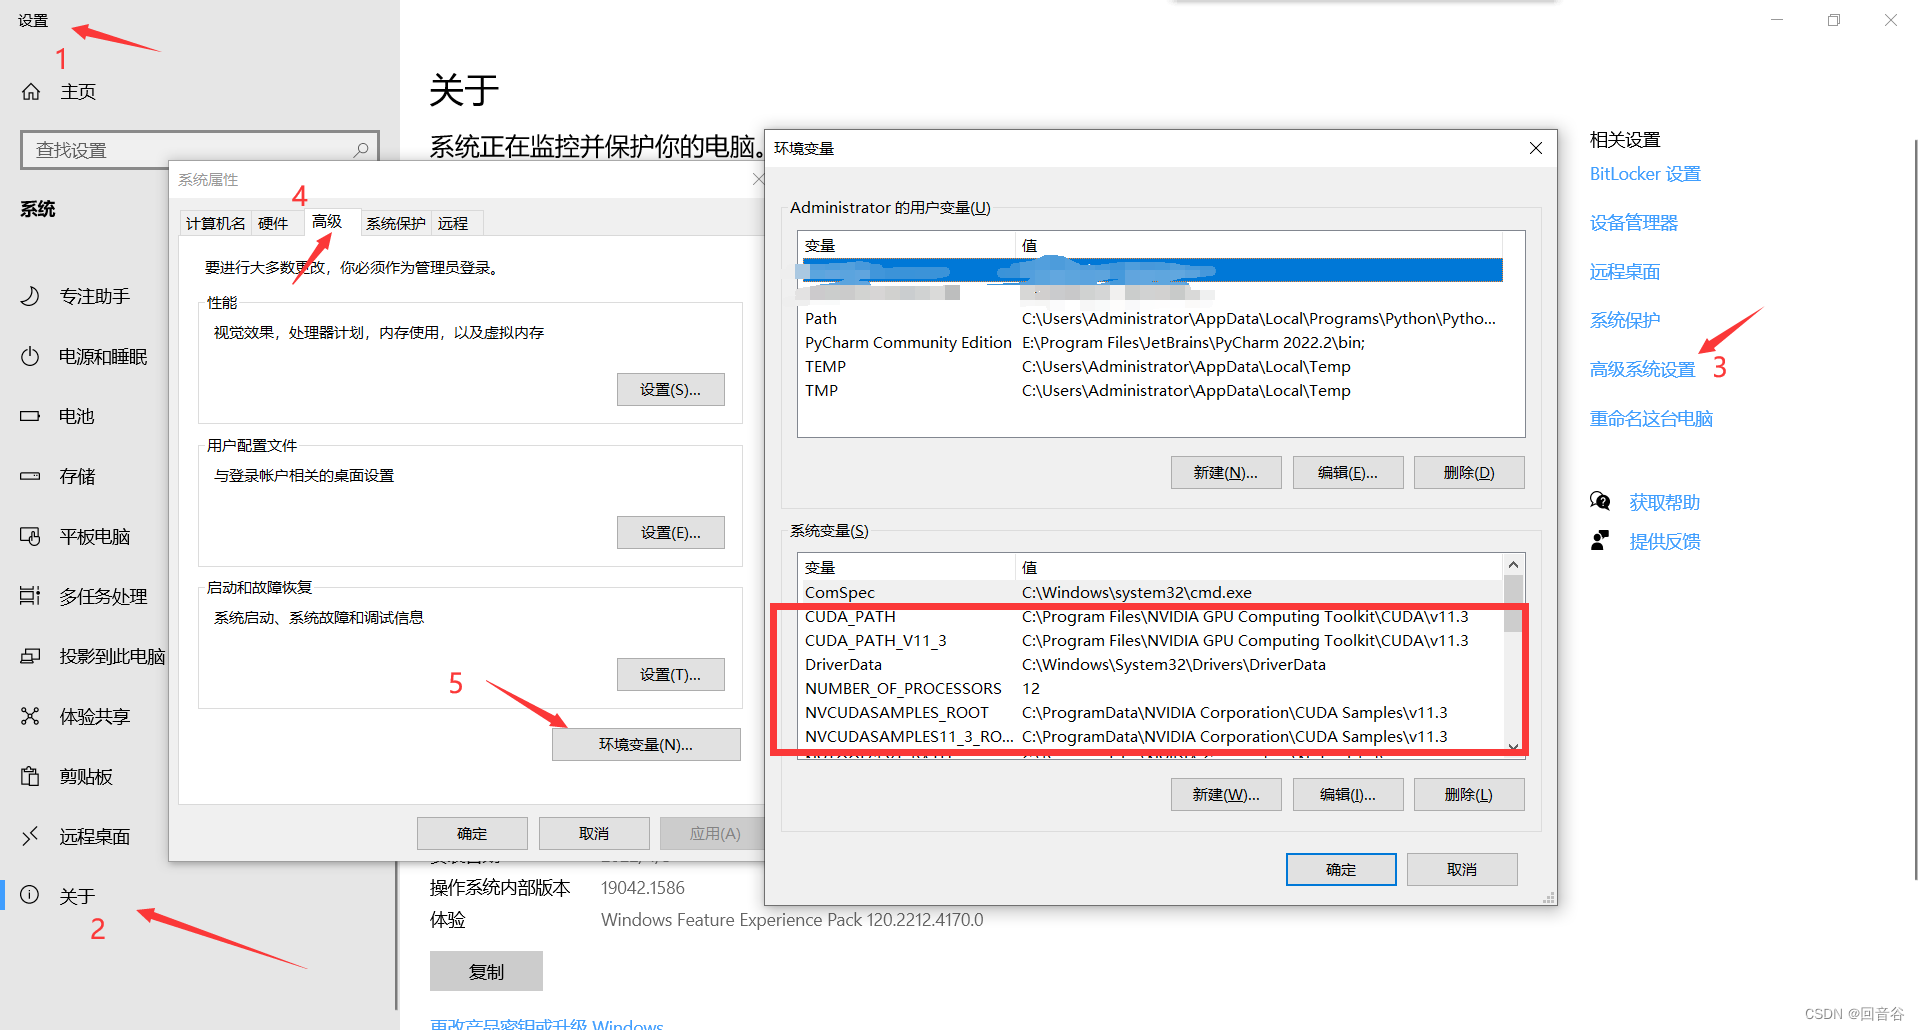Open 投影到此电脑 icon in sidebar

pyautogui.click(x=31, y=656)
